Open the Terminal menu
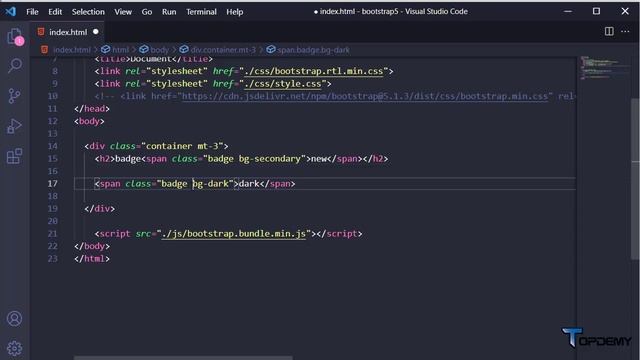Image resolution: width=640 pixels, height=360 pixels. tap(201, 12)
